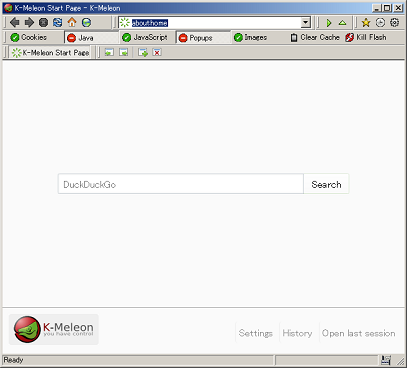Open new tab with green arrow icon

point(143,52)
